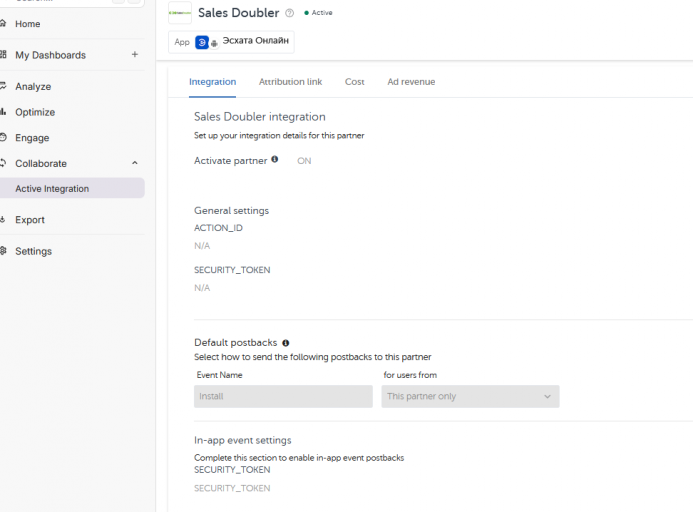Collapse the Collaborate section chevron
The image size is (693, 512).
pyautogui.click(x=135, y=163)
